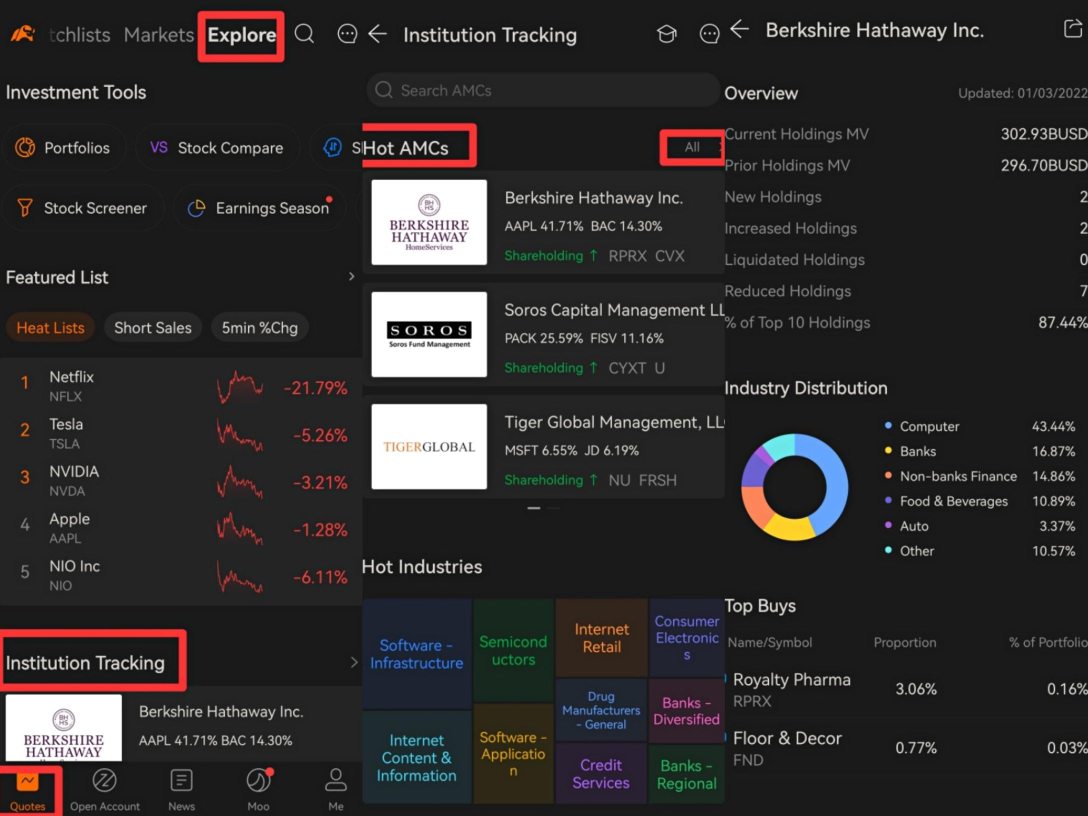Open Berkshire Hathaway card under Hot AMCs

(x=543, y=223)
